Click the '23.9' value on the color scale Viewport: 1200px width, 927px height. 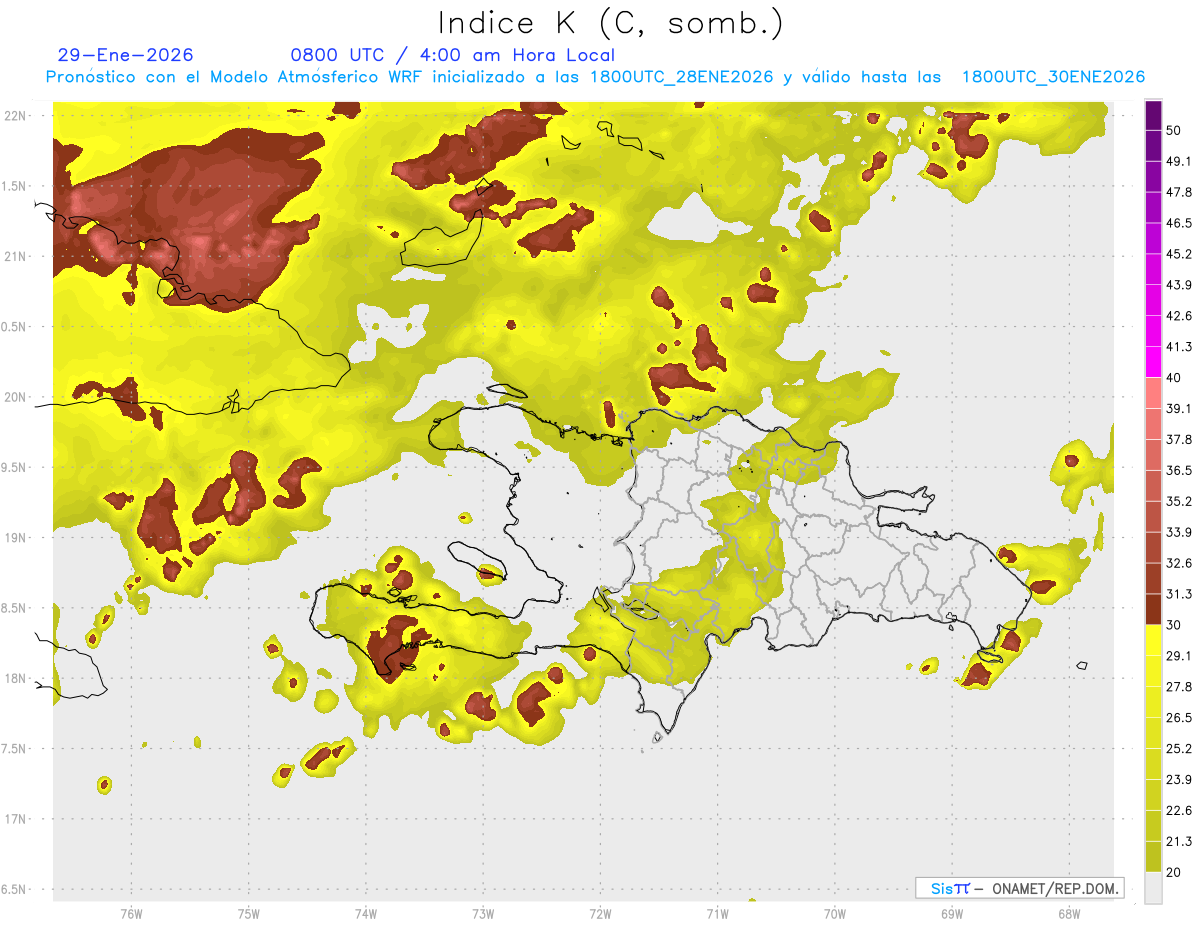coord(1179,780)
